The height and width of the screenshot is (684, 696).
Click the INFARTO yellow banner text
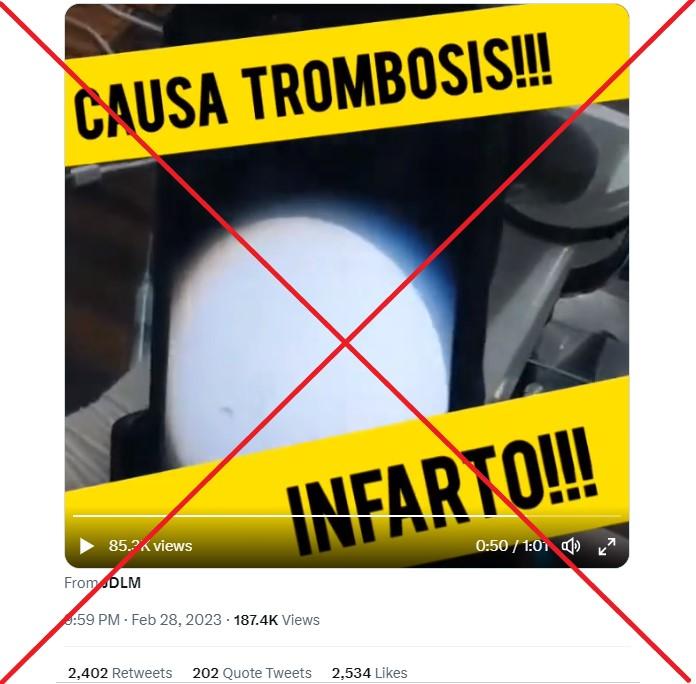[x=442, y=488]
